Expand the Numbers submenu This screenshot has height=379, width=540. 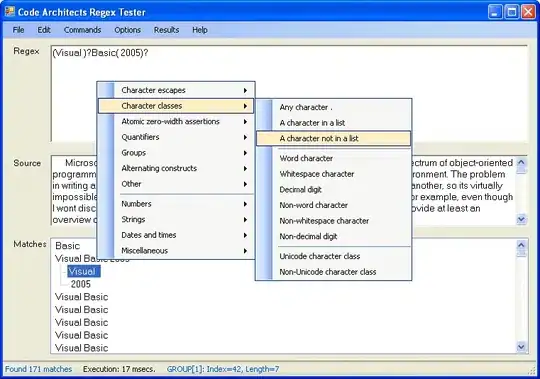coord(176,204)
